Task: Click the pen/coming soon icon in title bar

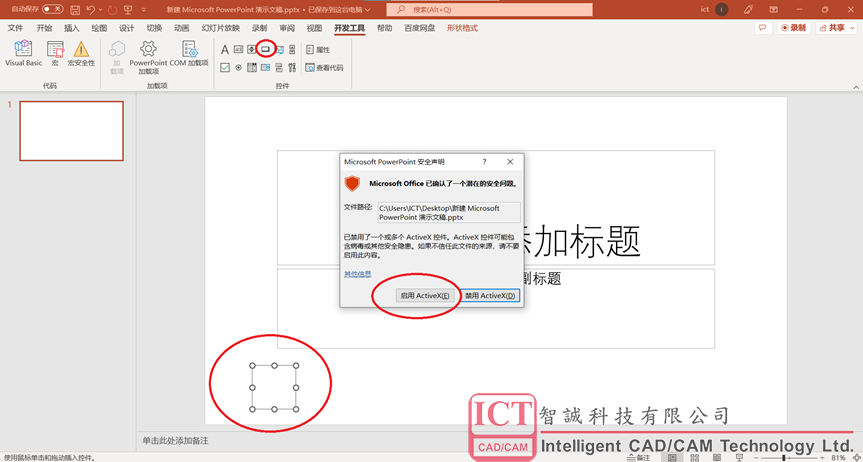Action: pyautogui.click(x=748, y=9)
